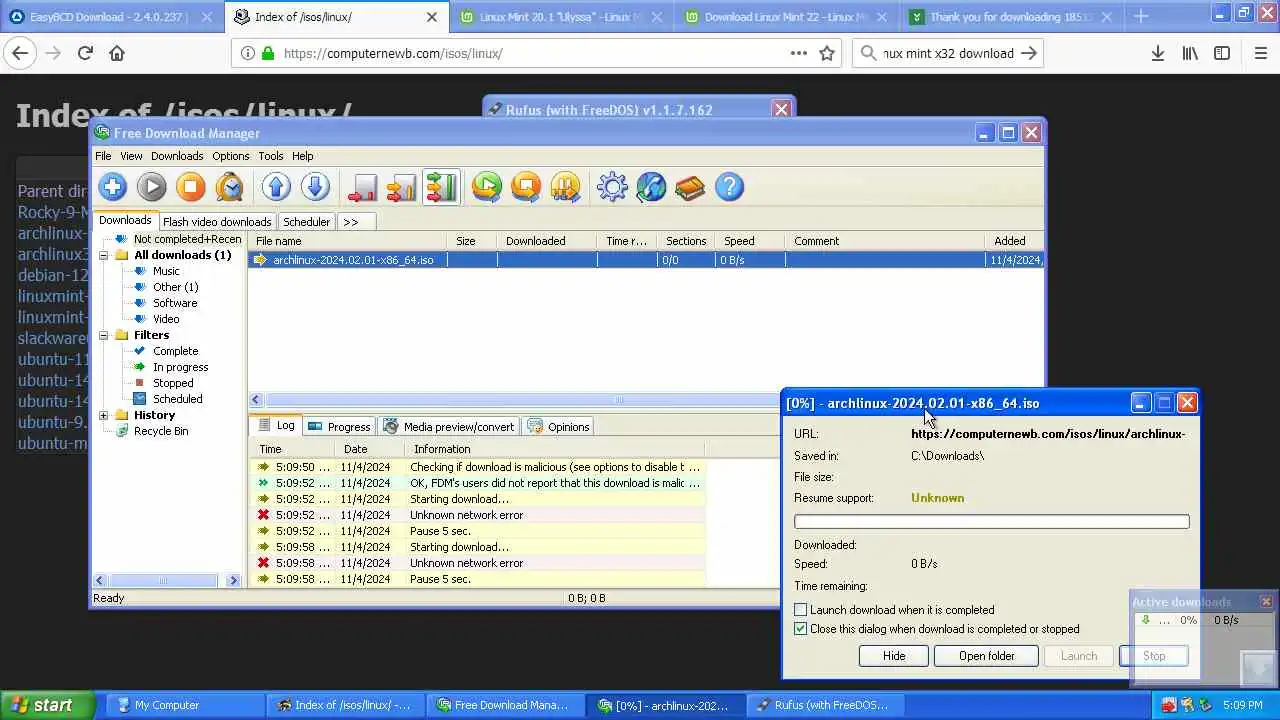Stop the download with the orange stop icon
Image resolution: width=1280 pixels, height=720 pixels.
pyautogui.click(x=190, y=187)
